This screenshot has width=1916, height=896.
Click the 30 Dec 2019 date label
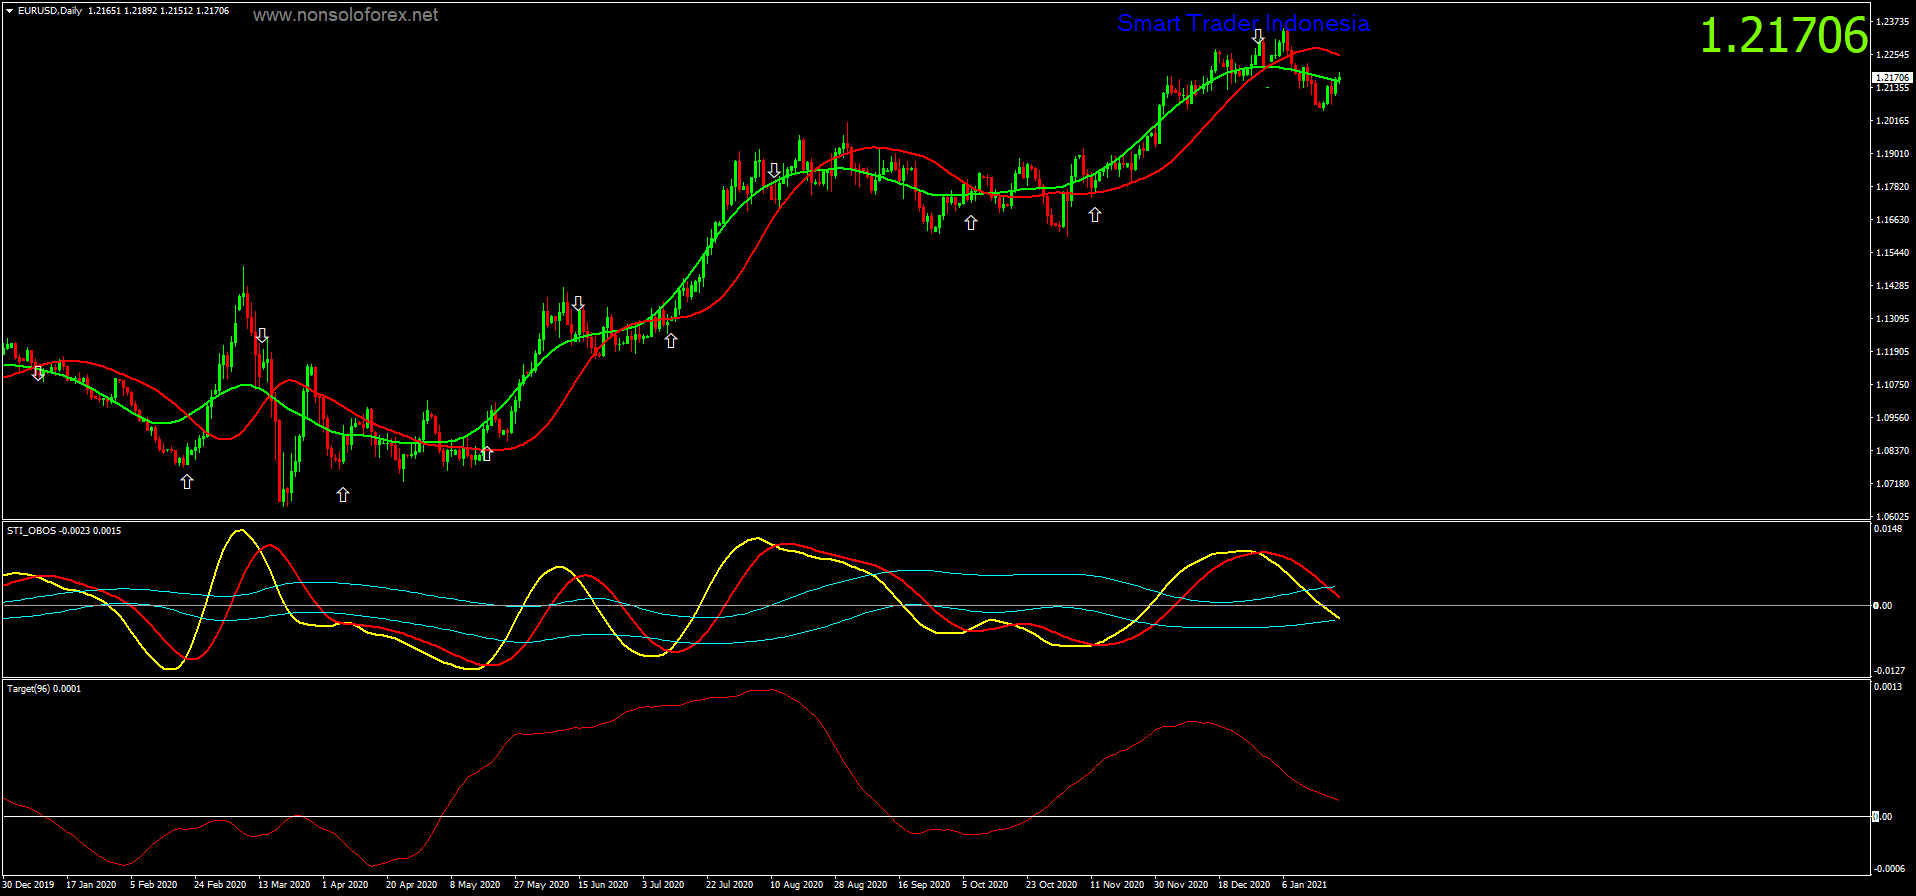coord(29,885)
